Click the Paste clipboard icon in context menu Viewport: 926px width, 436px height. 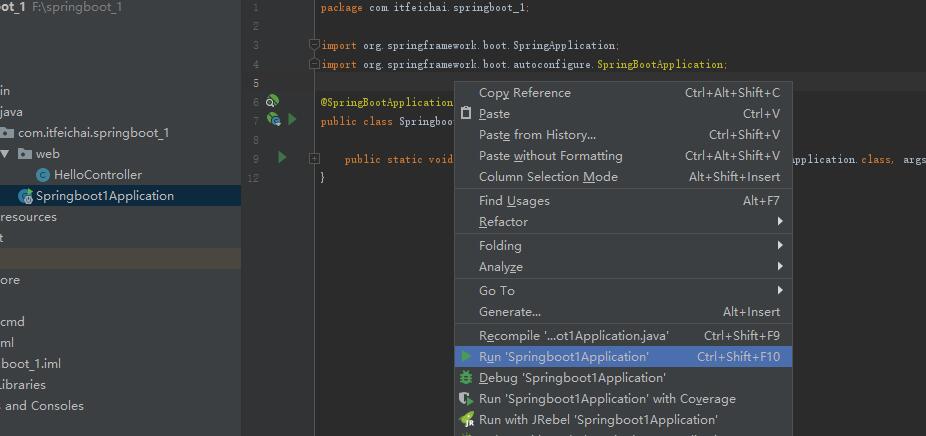466,113
